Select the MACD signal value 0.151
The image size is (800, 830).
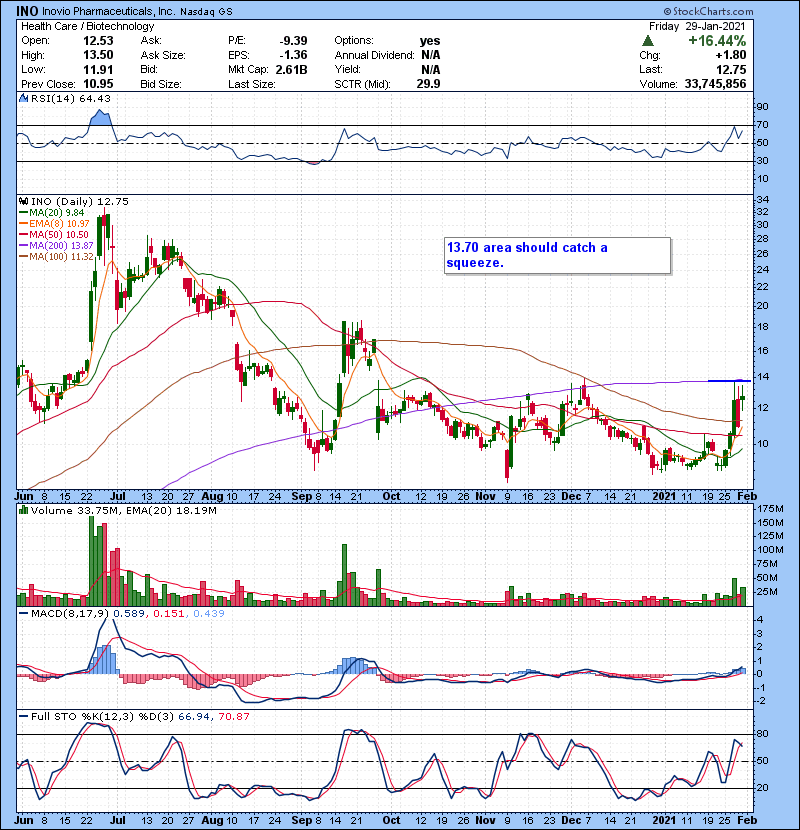click(x=168, y=613)
